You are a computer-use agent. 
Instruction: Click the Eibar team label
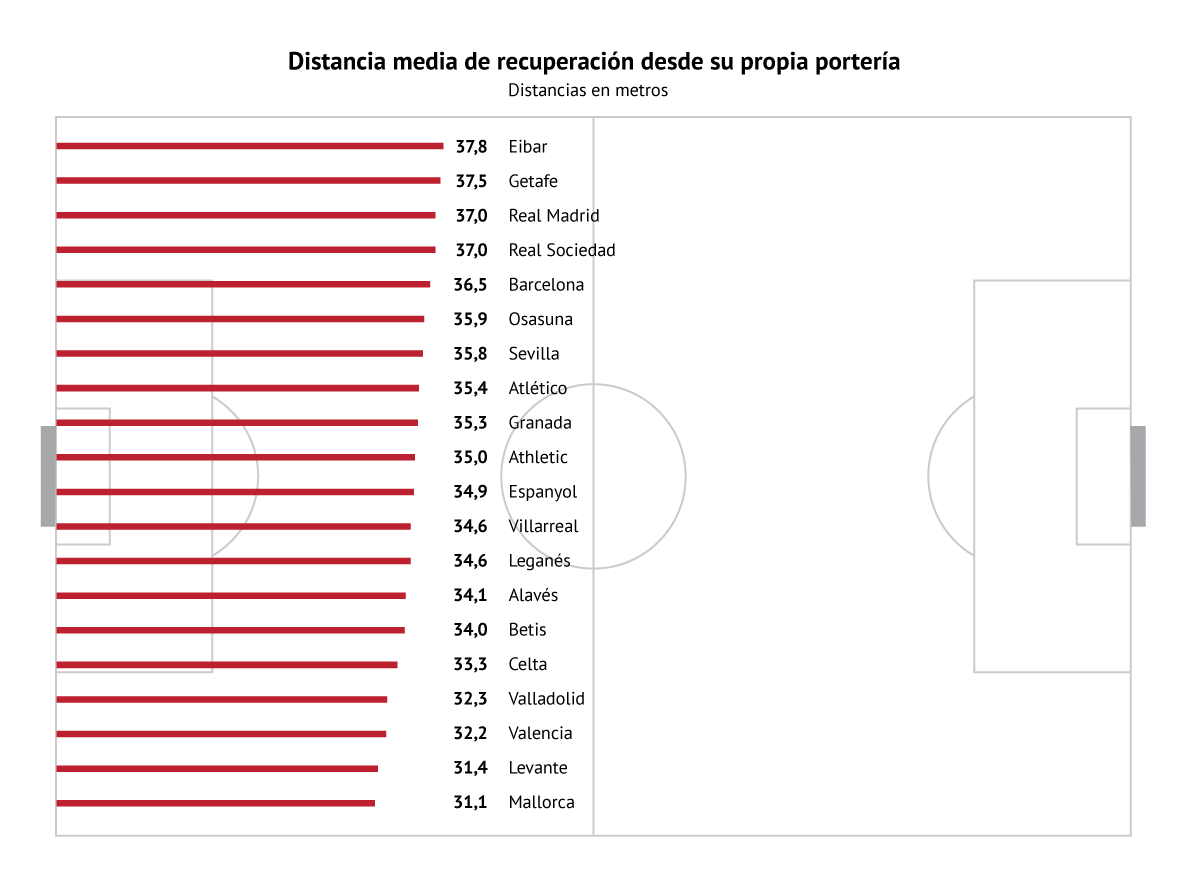[x=528, y=147]
